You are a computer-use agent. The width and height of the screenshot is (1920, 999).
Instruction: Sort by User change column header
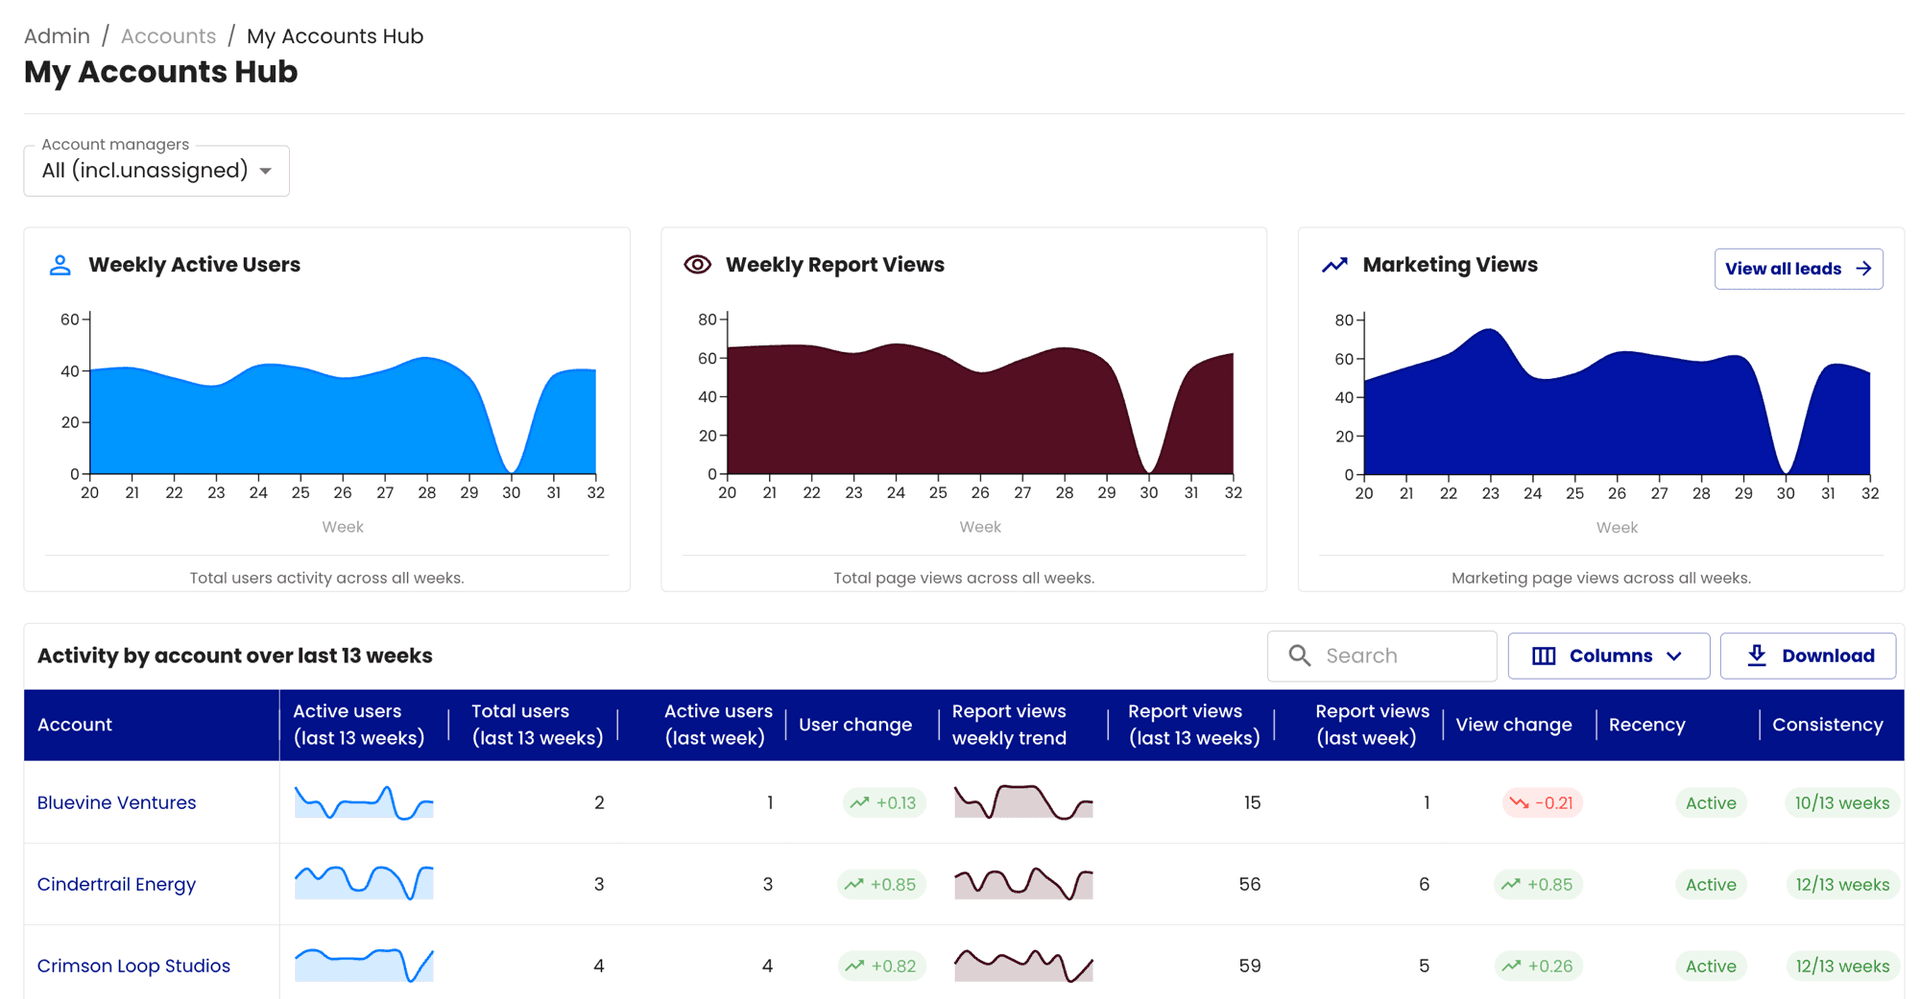(855, 725)
